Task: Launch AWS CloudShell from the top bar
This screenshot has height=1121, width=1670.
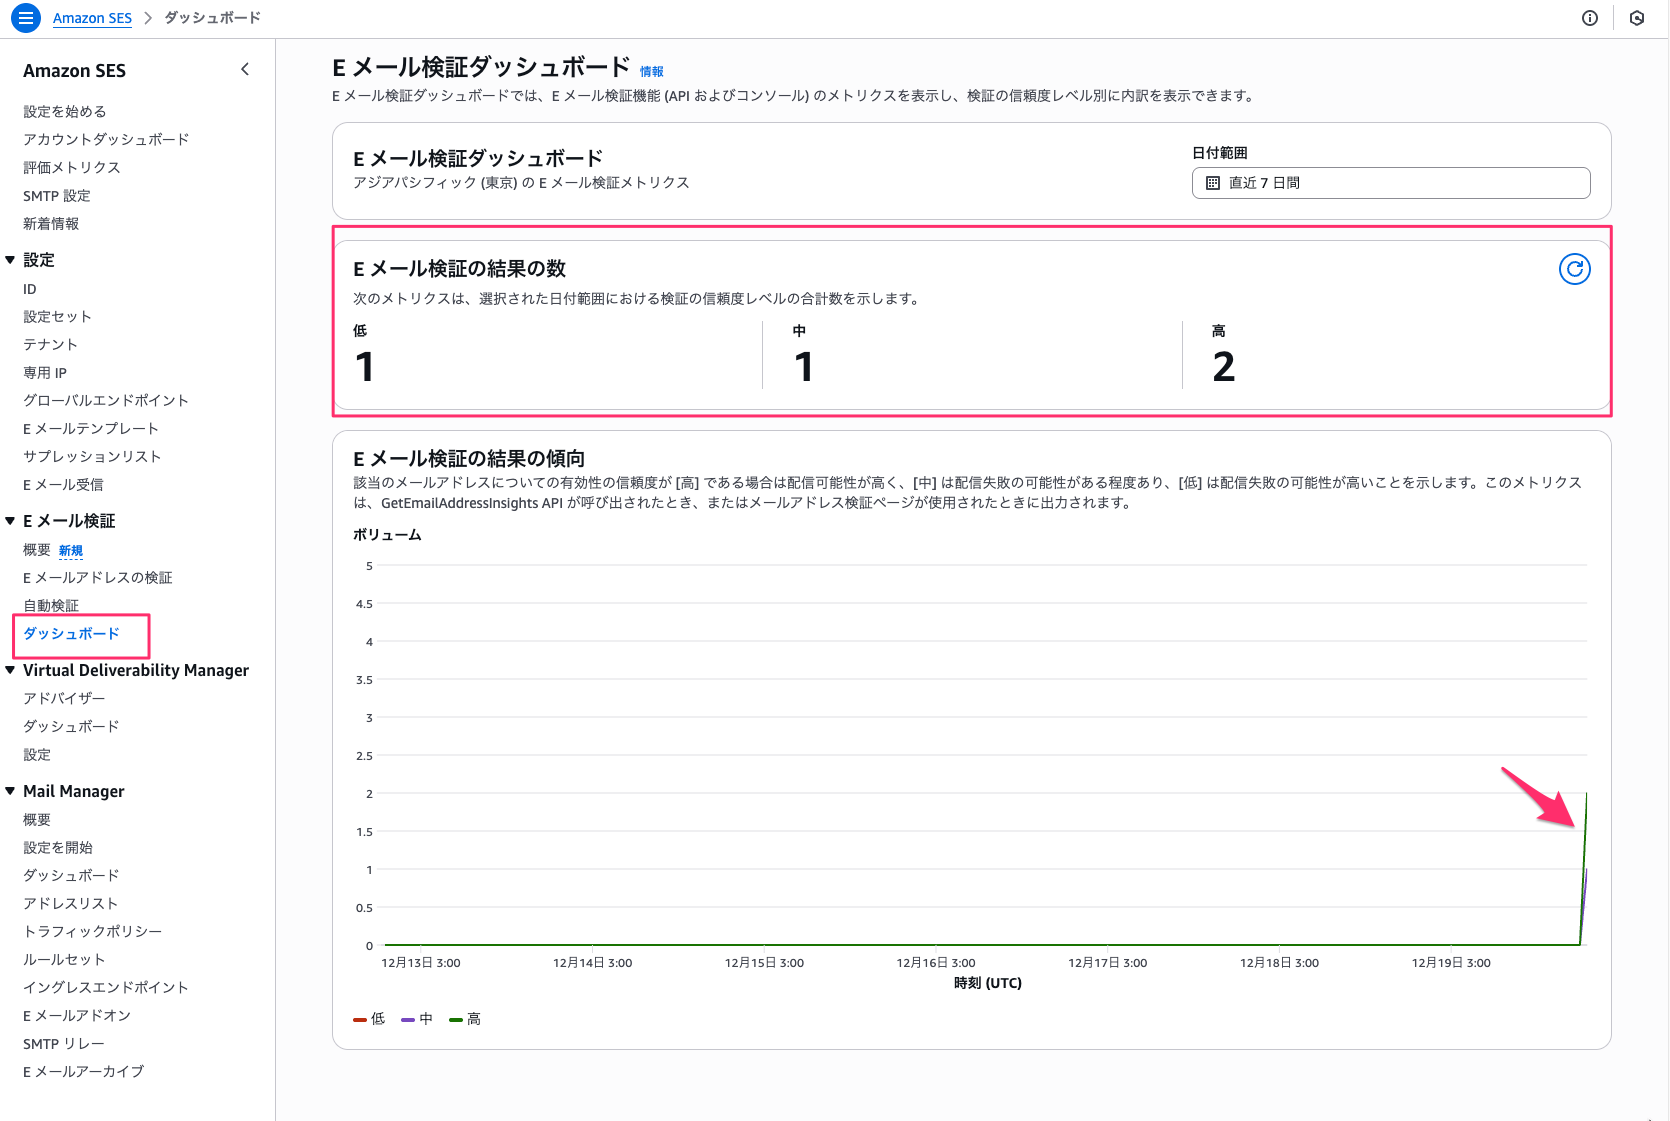Action: point(1637,17)
